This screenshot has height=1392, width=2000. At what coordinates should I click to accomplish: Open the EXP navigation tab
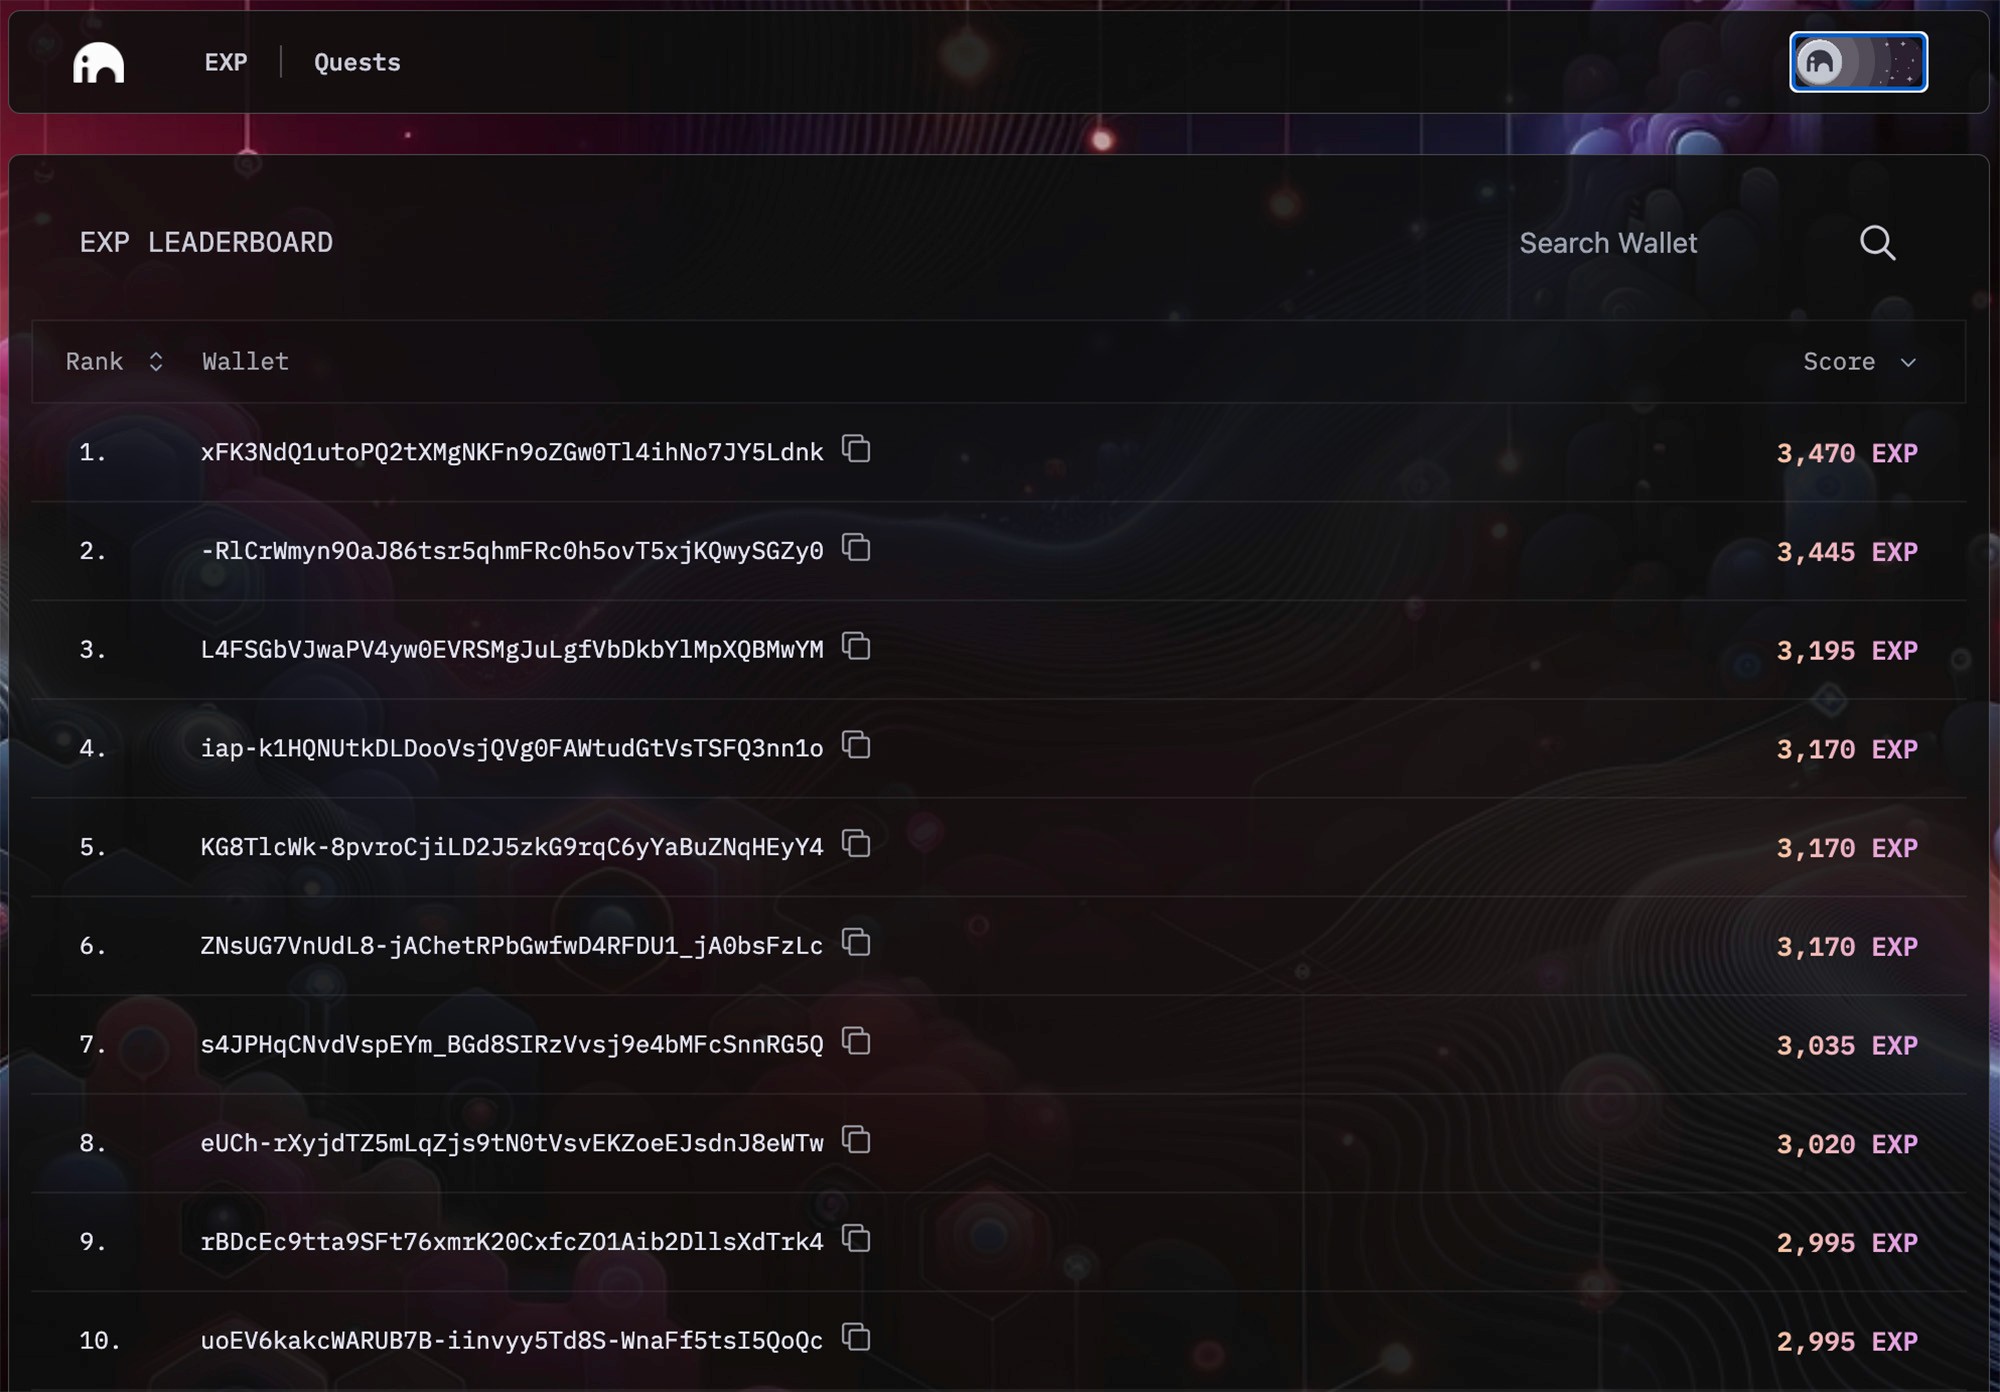(226, 62)
